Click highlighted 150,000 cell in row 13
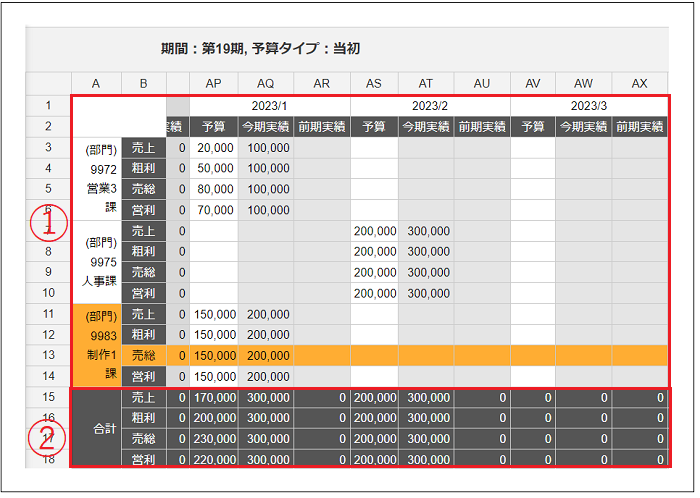 click(x=214, y=356)
